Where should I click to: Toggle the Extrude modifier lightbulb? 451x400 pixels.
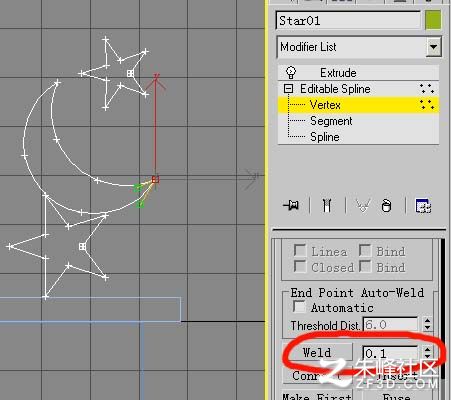[291, 72]
